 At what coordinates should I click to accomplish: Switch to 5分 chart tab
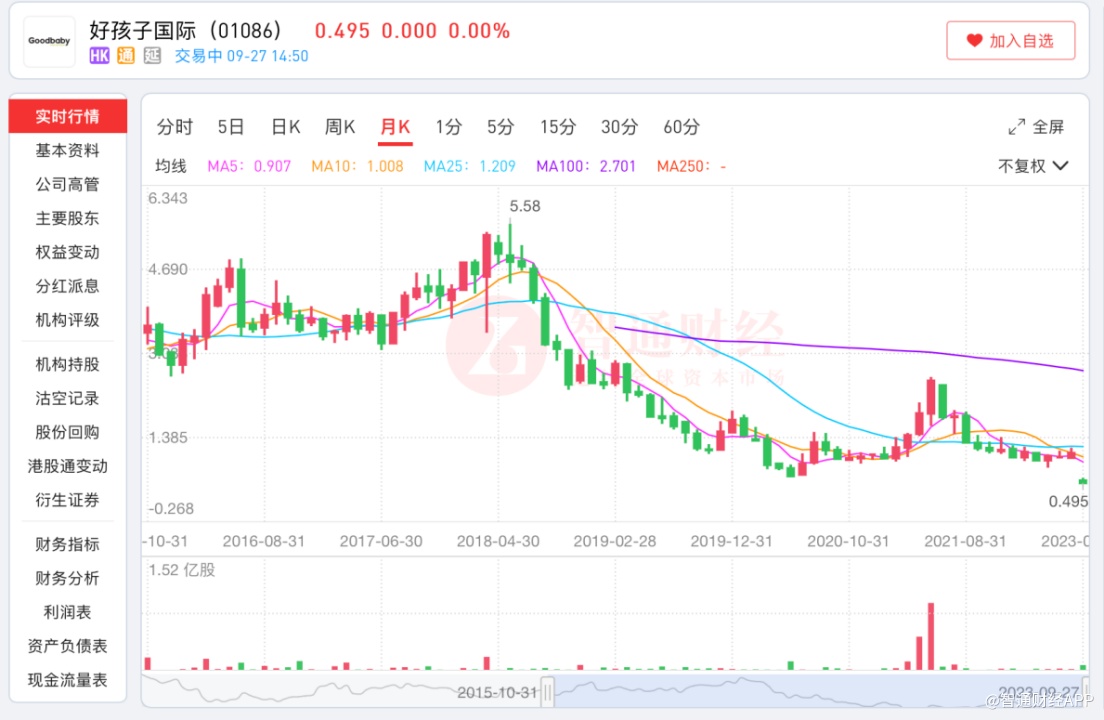click(x=501, y=127)
